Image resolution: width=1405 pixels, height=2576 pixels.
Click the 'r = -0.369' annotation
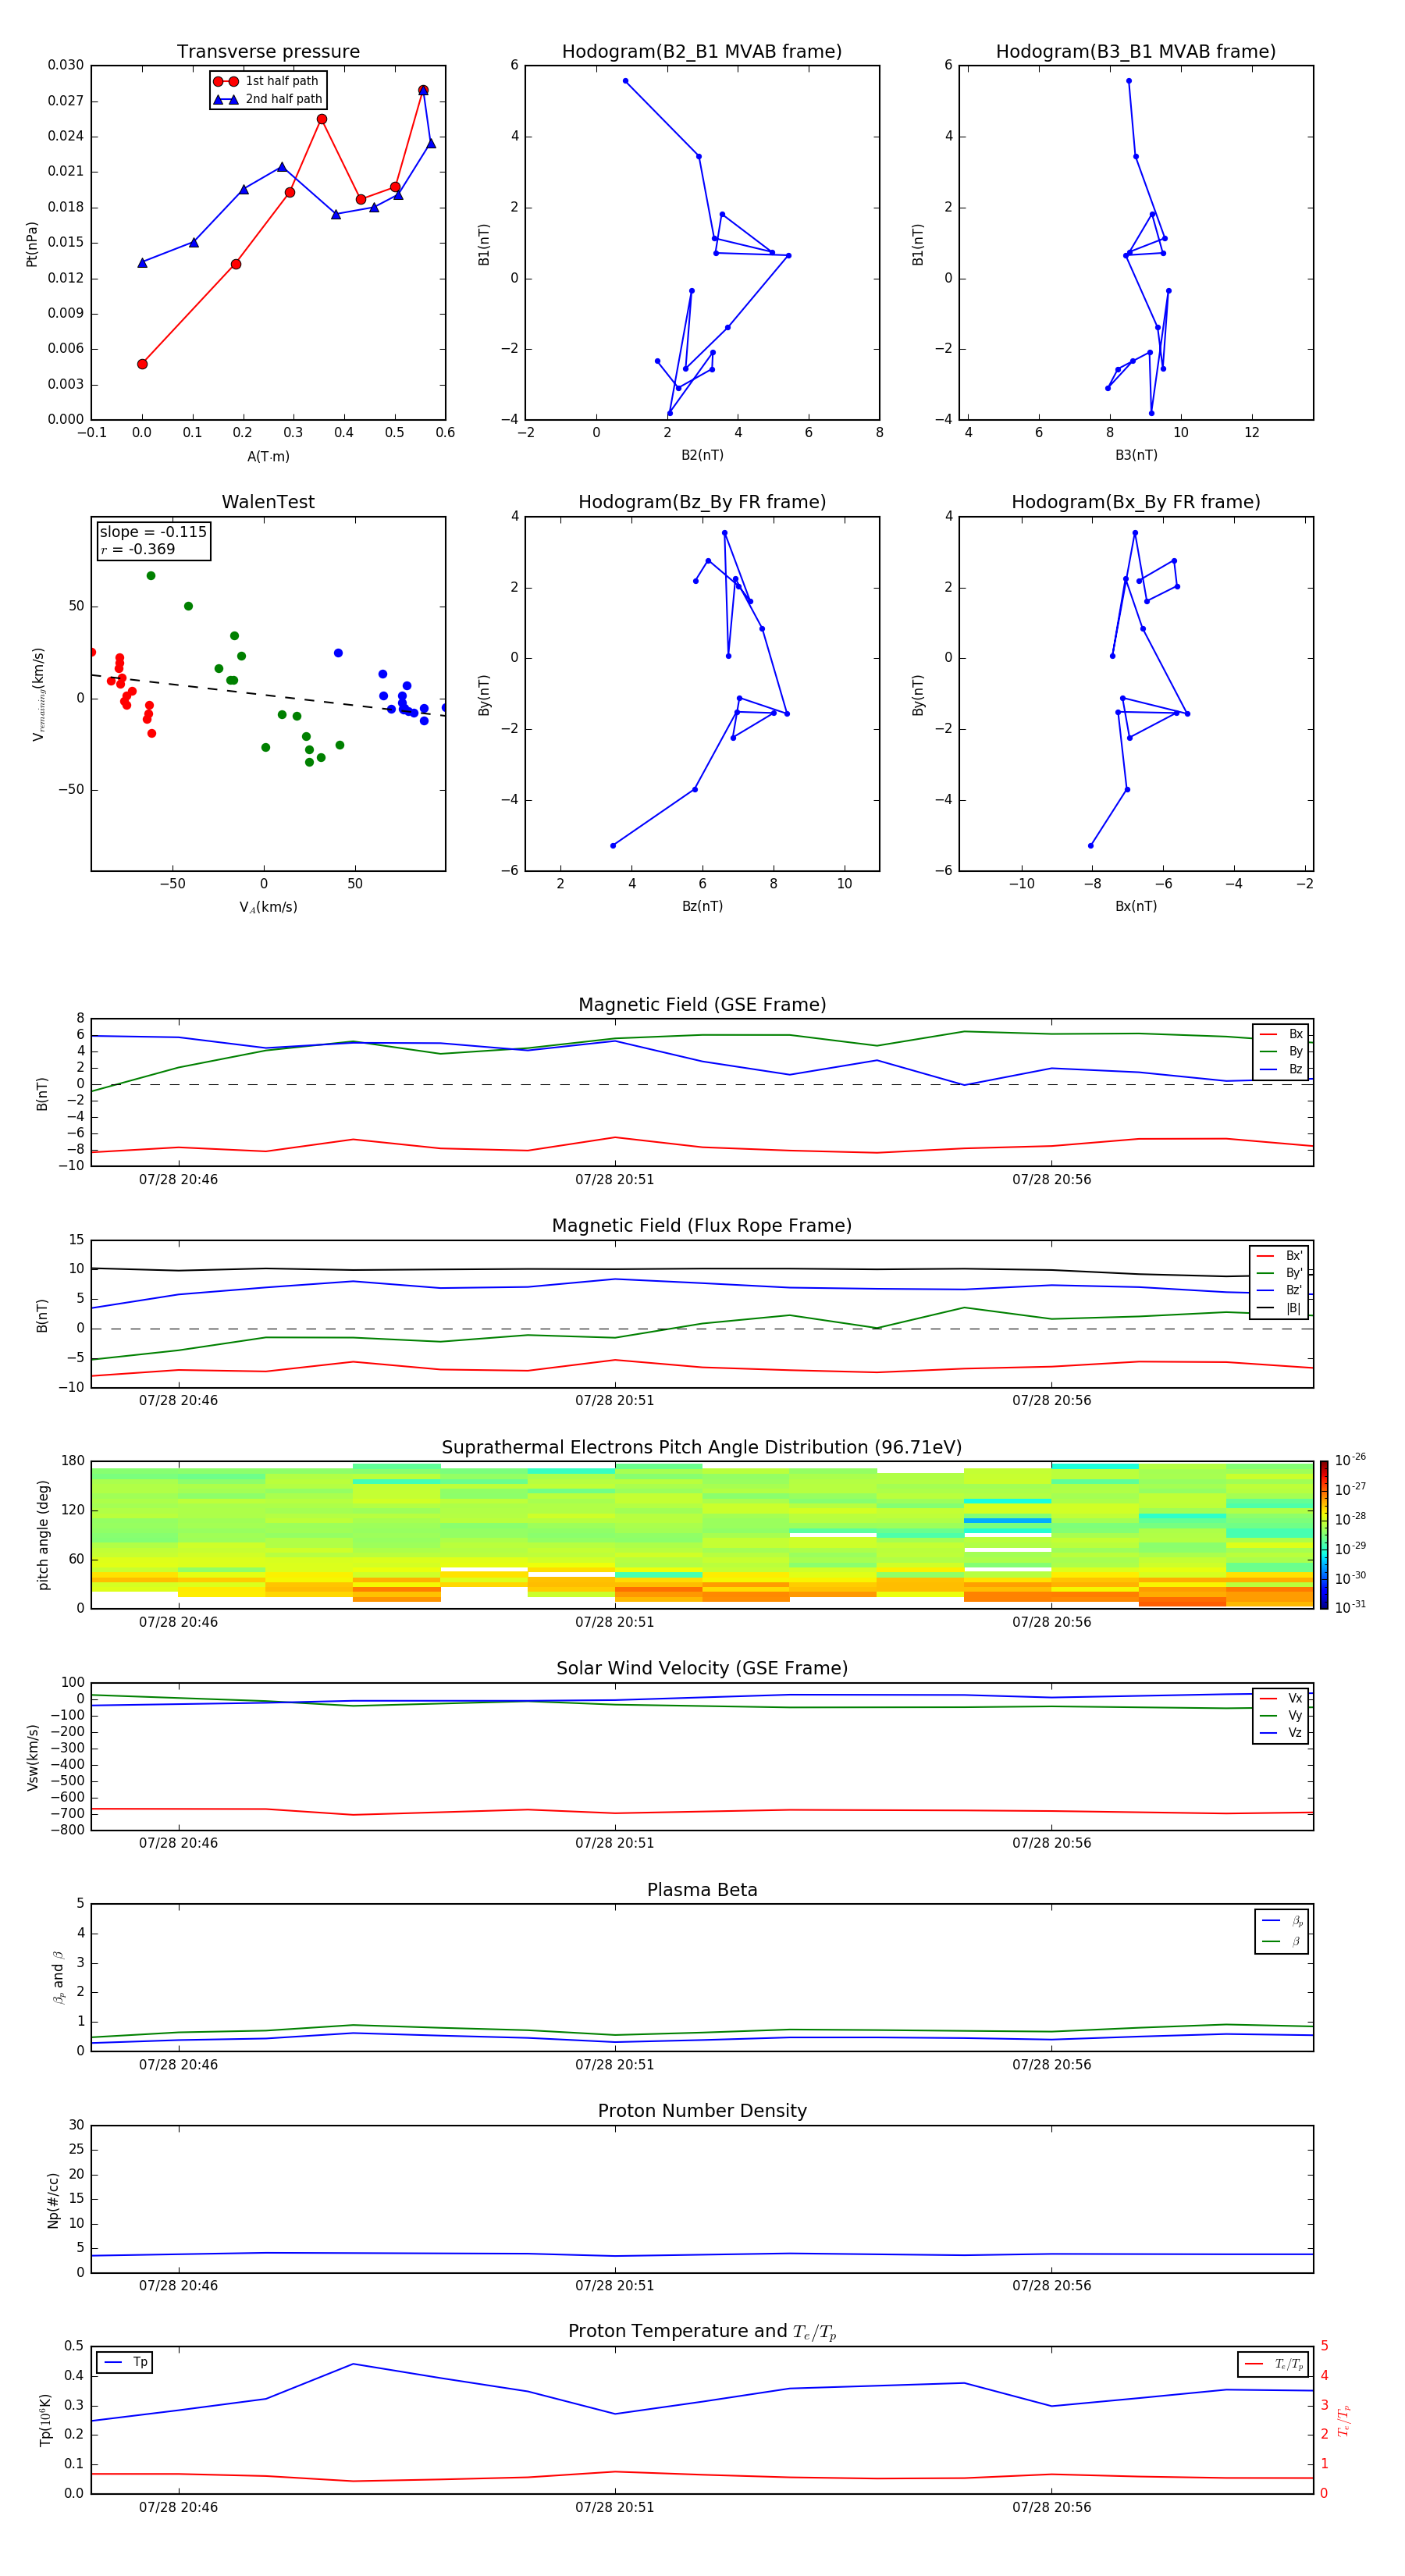click(138, 549)
